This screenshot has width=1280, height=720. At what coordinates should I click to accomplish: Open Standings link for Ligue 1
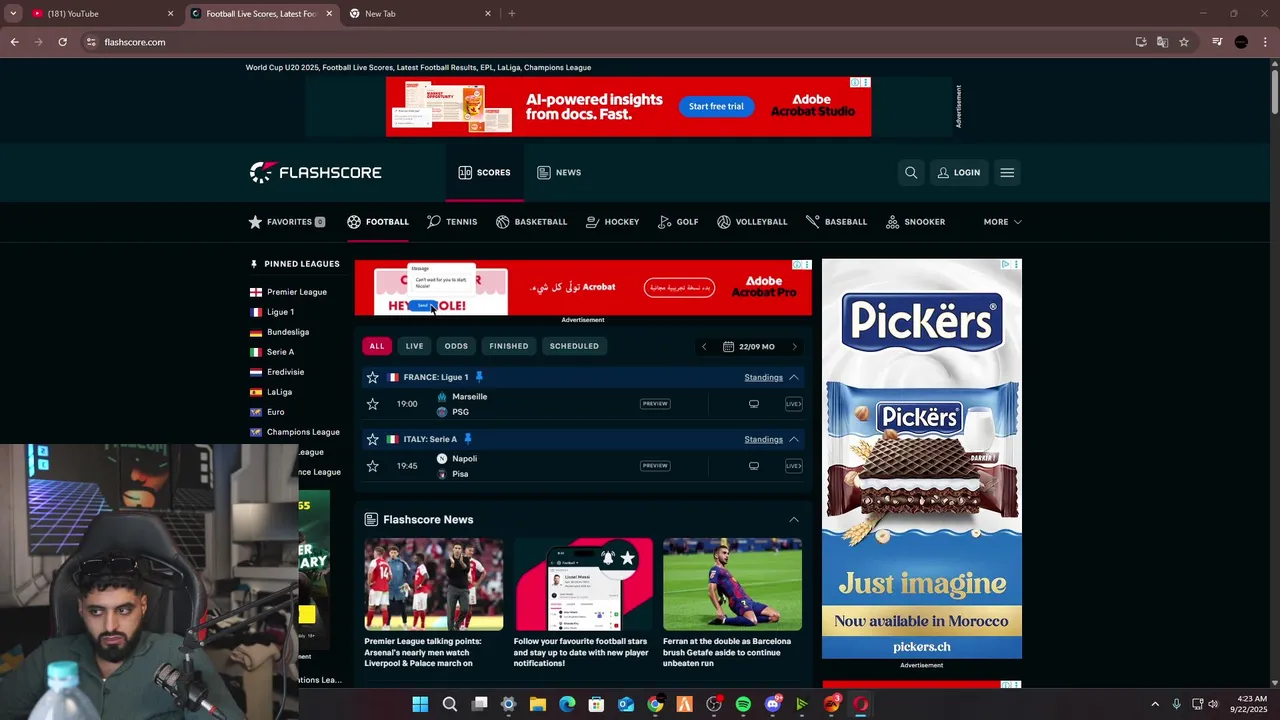[763, 377]
